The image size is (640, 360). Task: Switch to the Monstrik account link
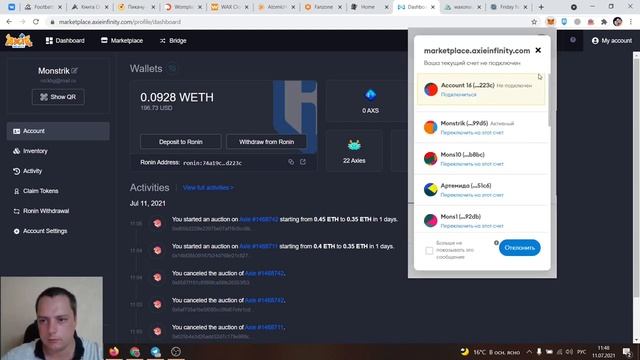coord(472,133)
